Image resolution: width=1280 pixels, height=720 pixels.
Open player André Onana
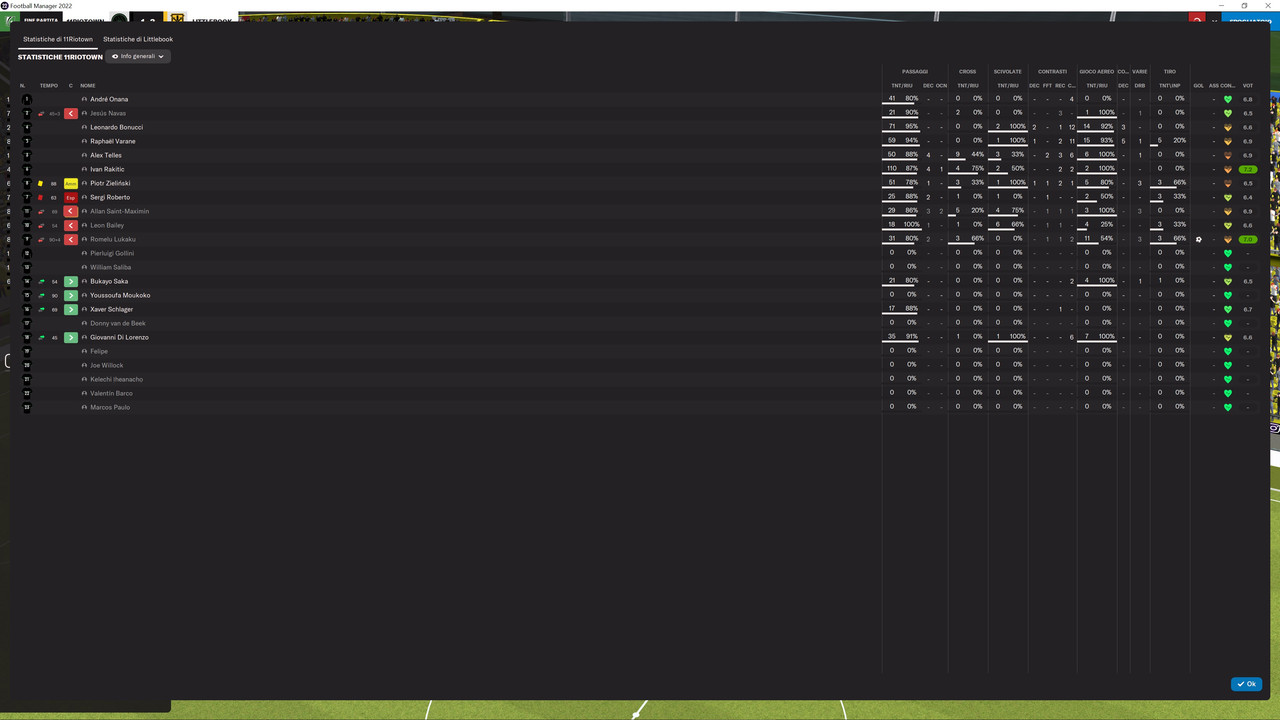pyautogui.click(x=109, y=100)
